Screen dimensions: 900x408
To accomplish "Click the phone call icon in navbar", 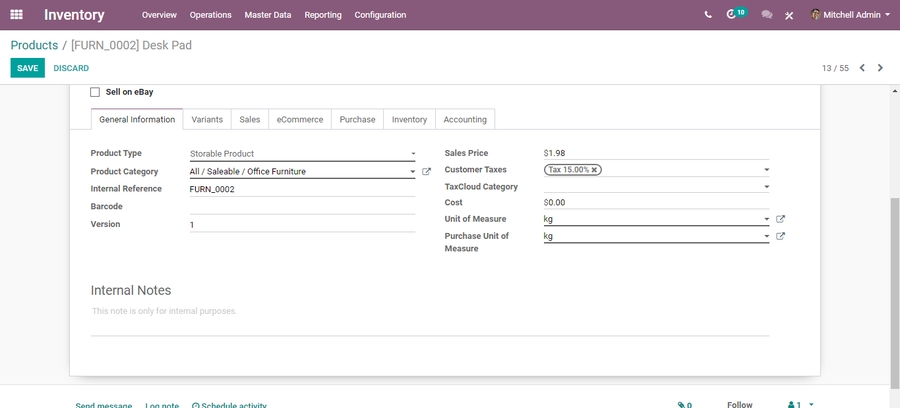I will pos(708,15).
